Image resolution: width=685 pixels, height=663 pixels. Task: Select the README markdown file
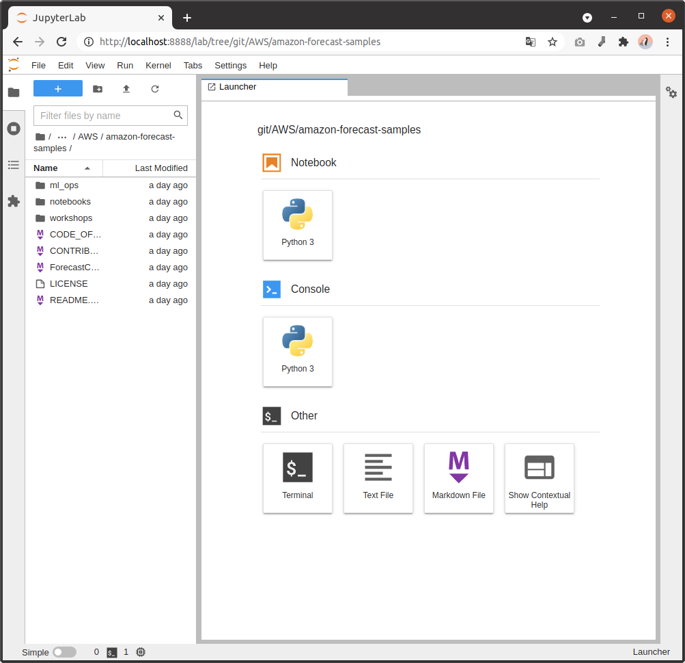[x=111, y=300]
